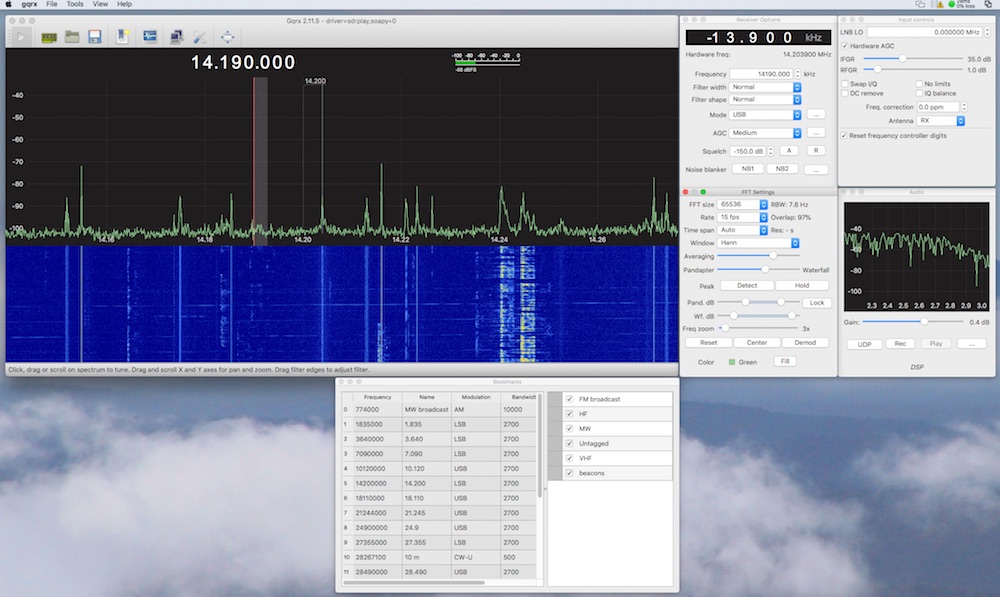1000x597 pixels.
Task: Open Tools menu
Action: 75,4
